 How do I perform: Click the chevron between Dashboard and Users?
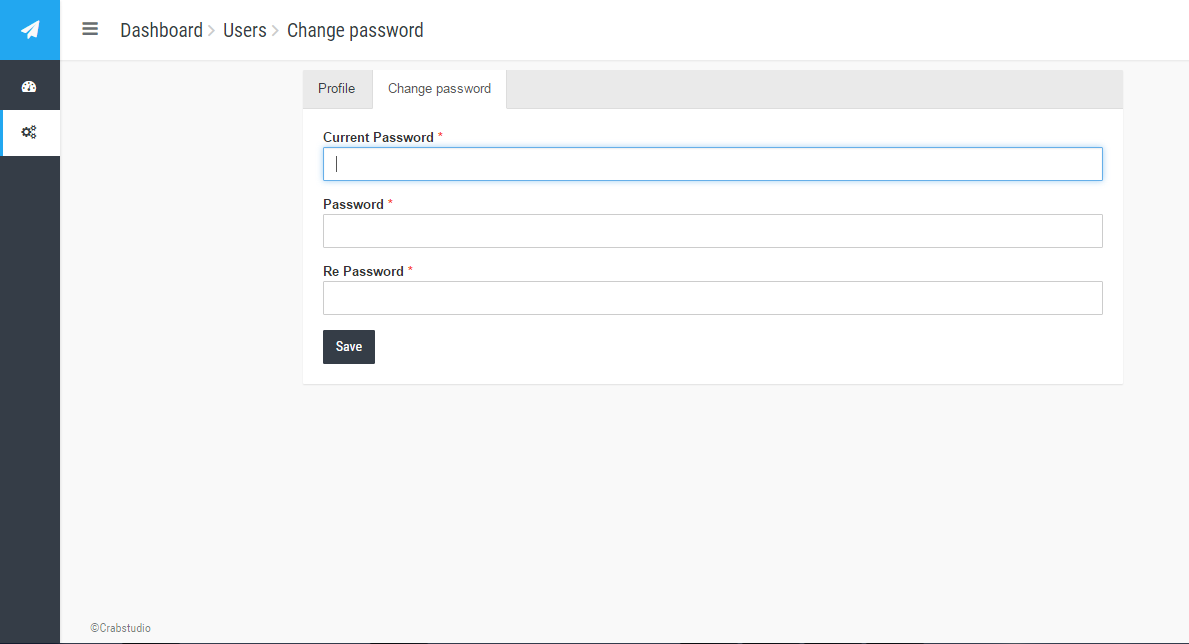point(212,30)
